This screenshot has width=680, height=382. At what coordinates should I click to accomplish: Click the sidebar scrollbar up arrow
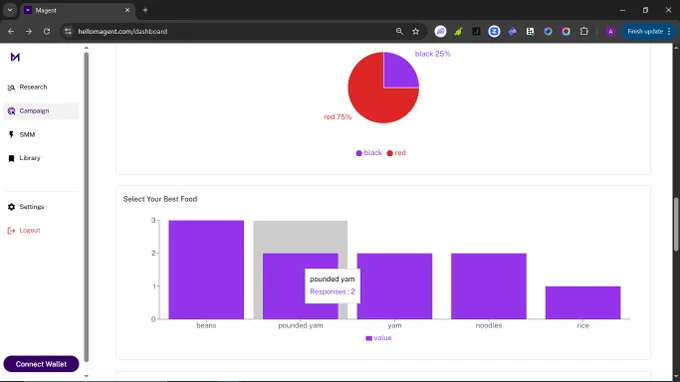86,48
